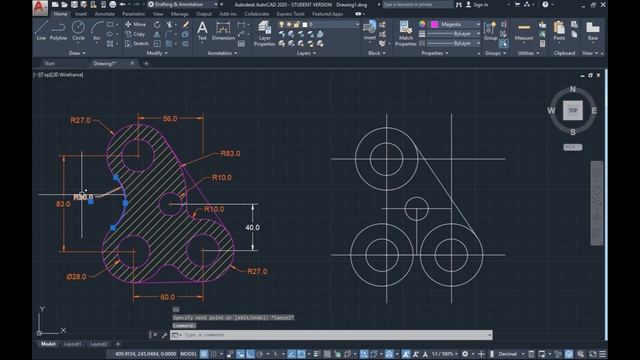
Task: Switch to the Insert ribbon tab
Action: [x=80, y=14]
